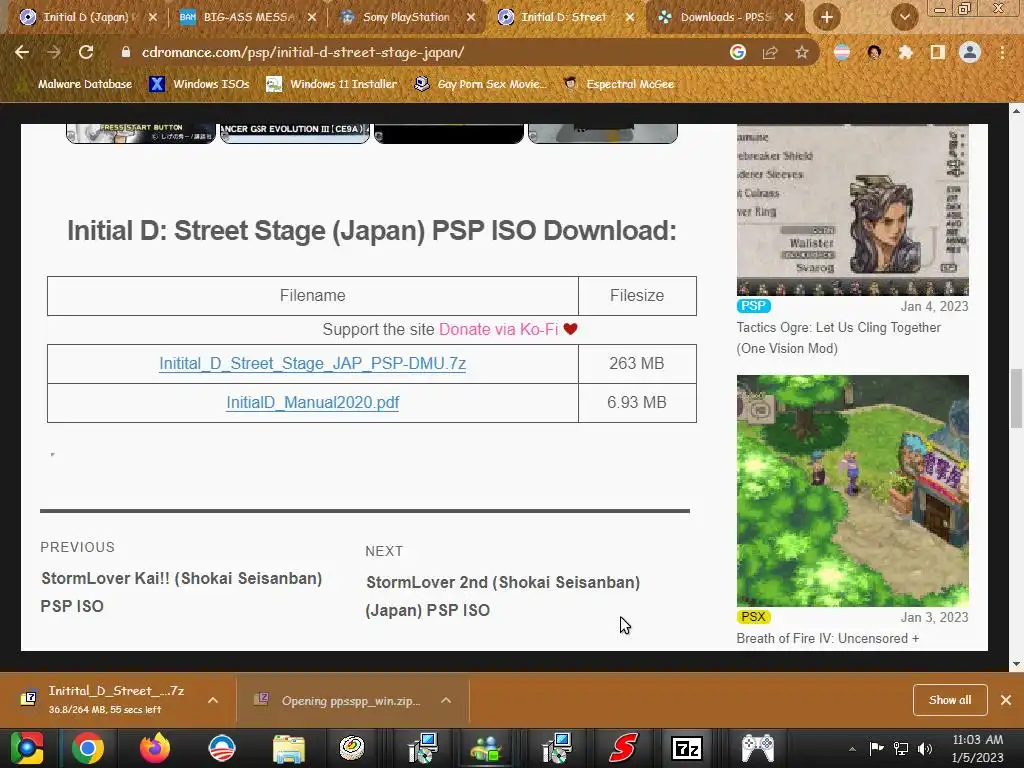Click the page vertical scrollbar thumb
Image resolution: width=1024 pixels, height=768 pixels.
pos(1016,398)
